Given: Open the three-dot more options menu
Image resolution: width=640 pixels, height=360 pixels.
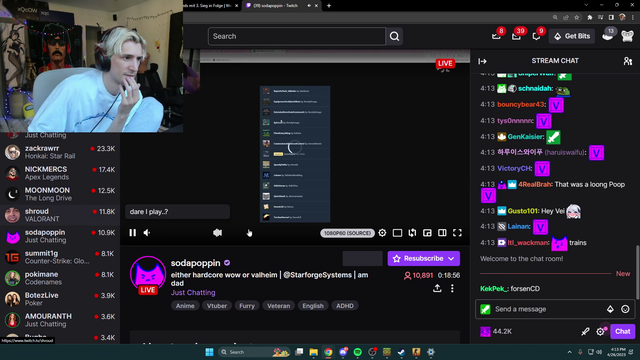Looking at the screenshot, I should pyautogui.click(x=452, y=288).
